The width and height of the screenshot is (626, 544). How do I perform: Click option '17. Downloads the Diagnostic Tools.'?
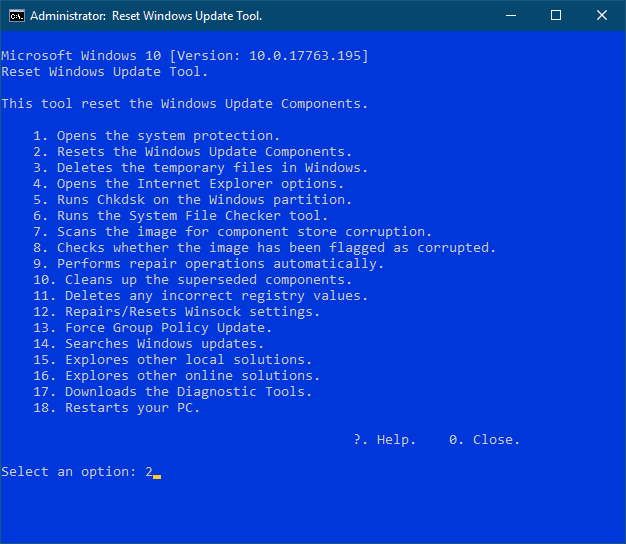click(x=172, y=392)
